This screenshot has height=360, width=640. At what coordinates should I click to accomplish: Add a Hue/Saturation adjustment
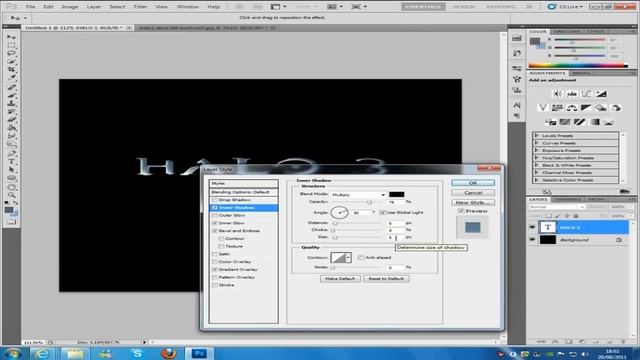point(557,108)
